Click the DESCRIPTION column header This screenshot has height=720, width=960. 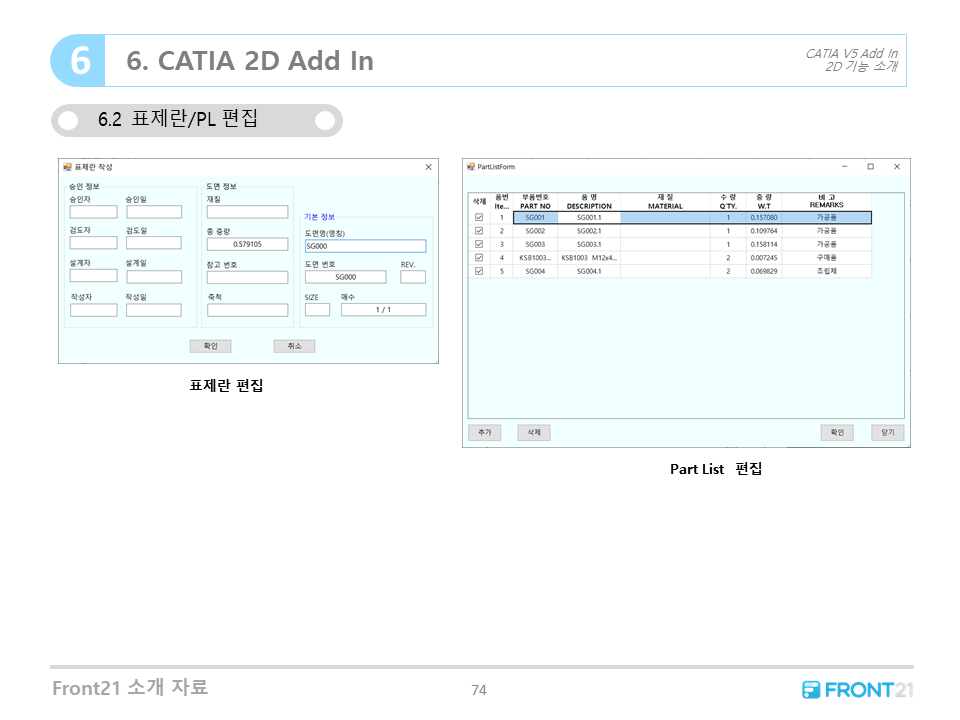[589, 202]
